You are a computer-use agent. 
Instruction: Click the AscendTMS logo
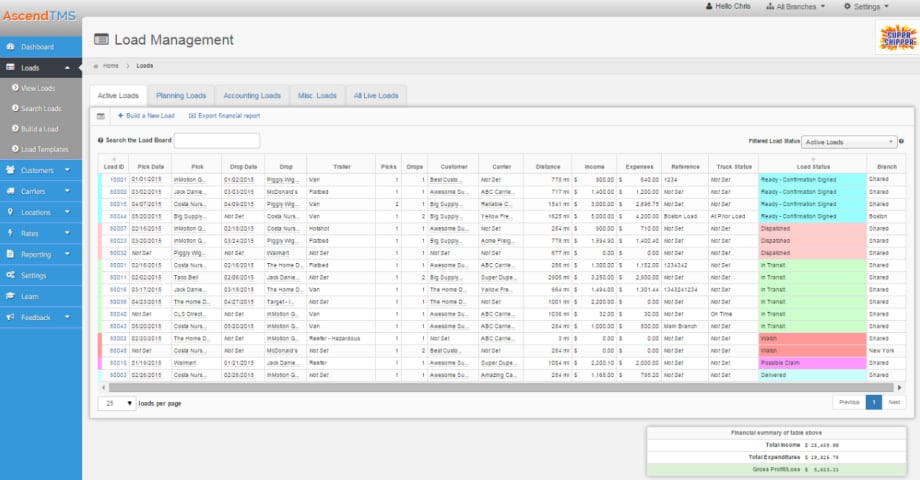(x=39, y=16)
